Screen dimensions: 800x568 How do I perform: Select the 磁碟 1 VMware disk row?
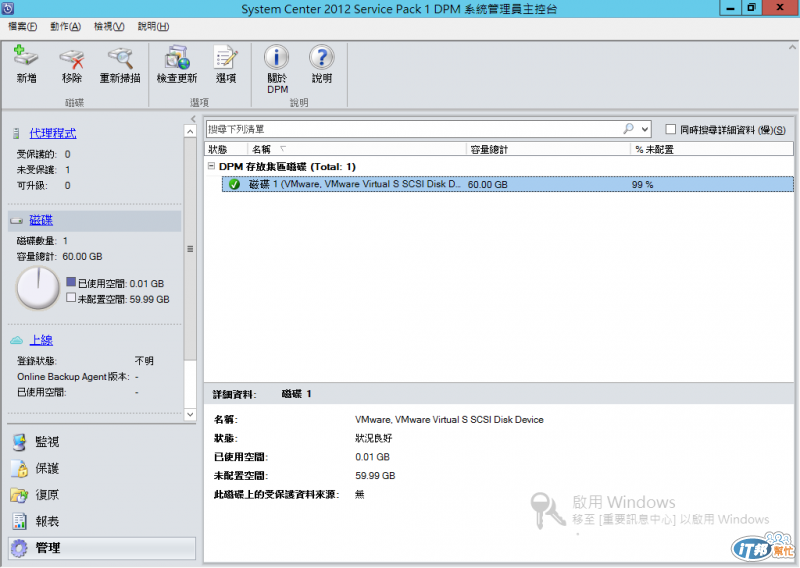(x=508, y=184)
